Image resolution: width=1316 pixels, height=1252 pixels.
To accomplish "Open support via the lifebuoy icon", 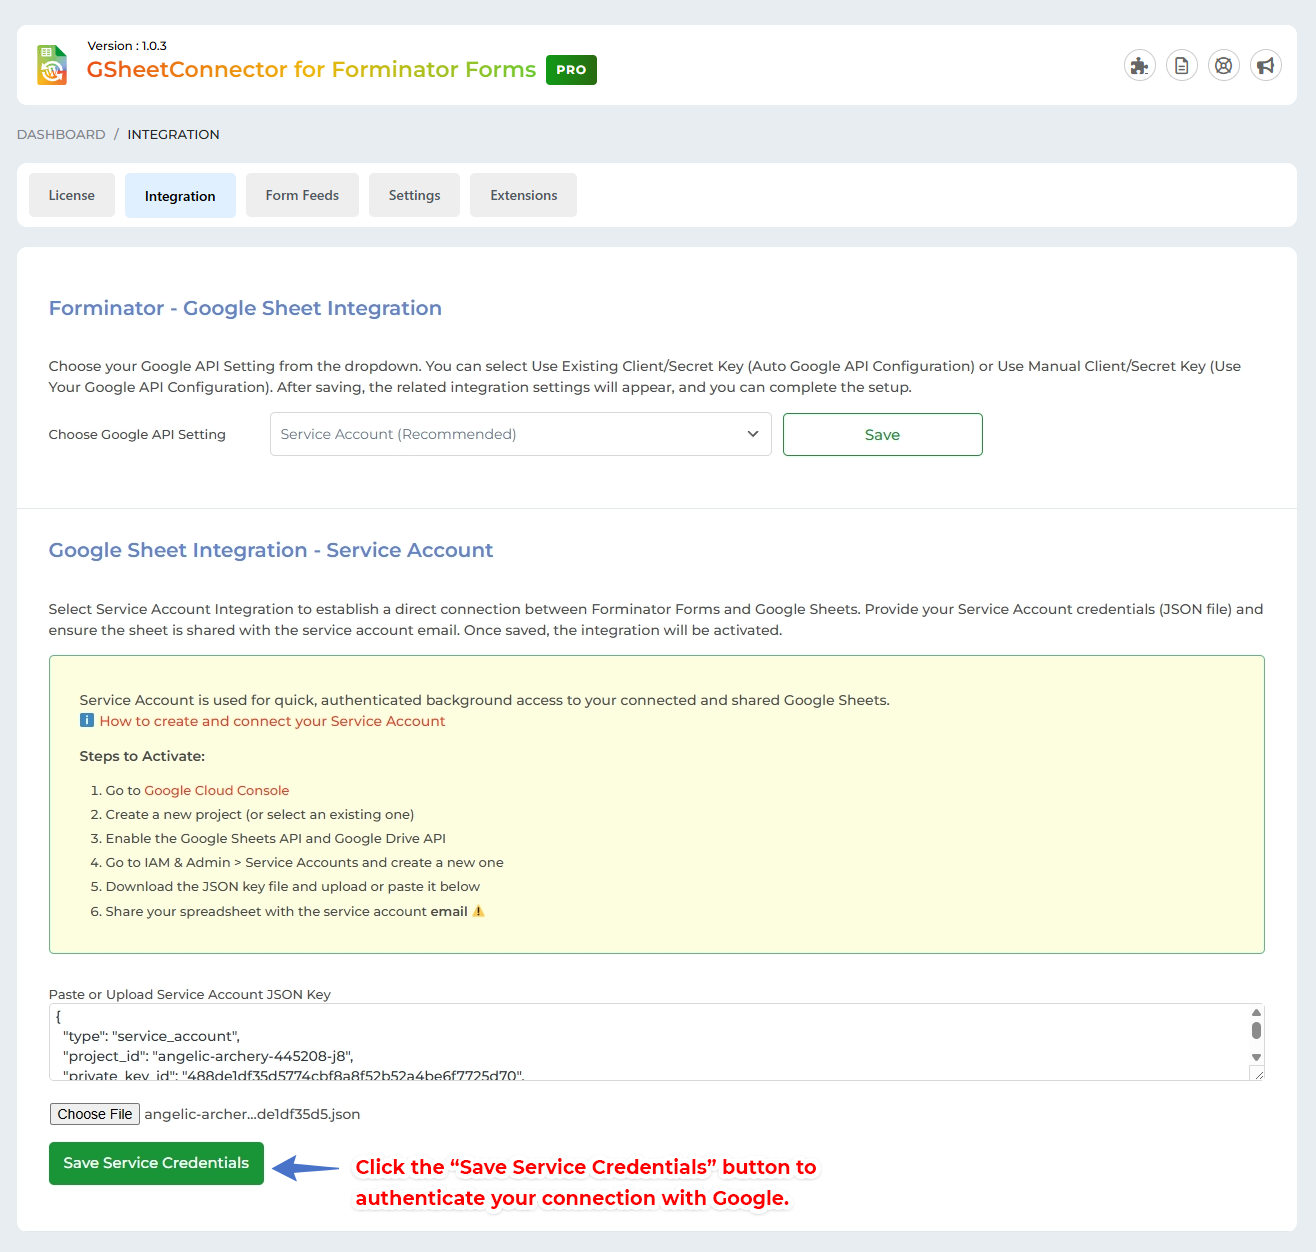I will pos(1223,64).
